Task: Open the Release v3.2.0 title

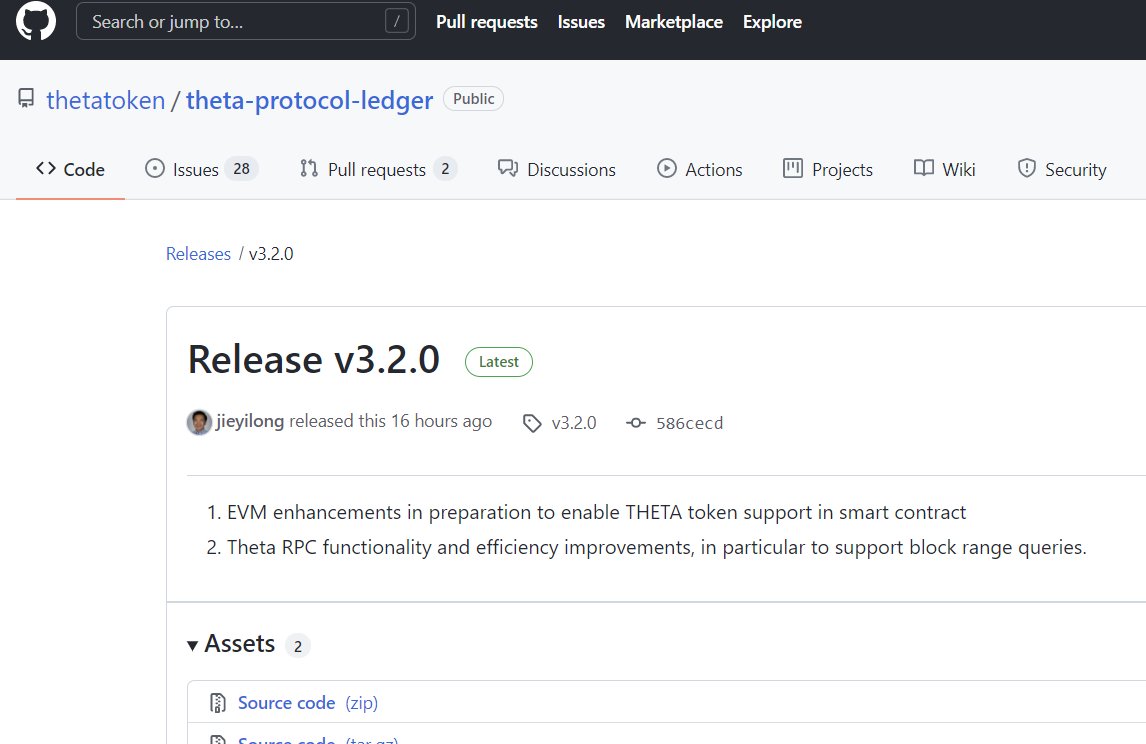Action: click(314, 360)
